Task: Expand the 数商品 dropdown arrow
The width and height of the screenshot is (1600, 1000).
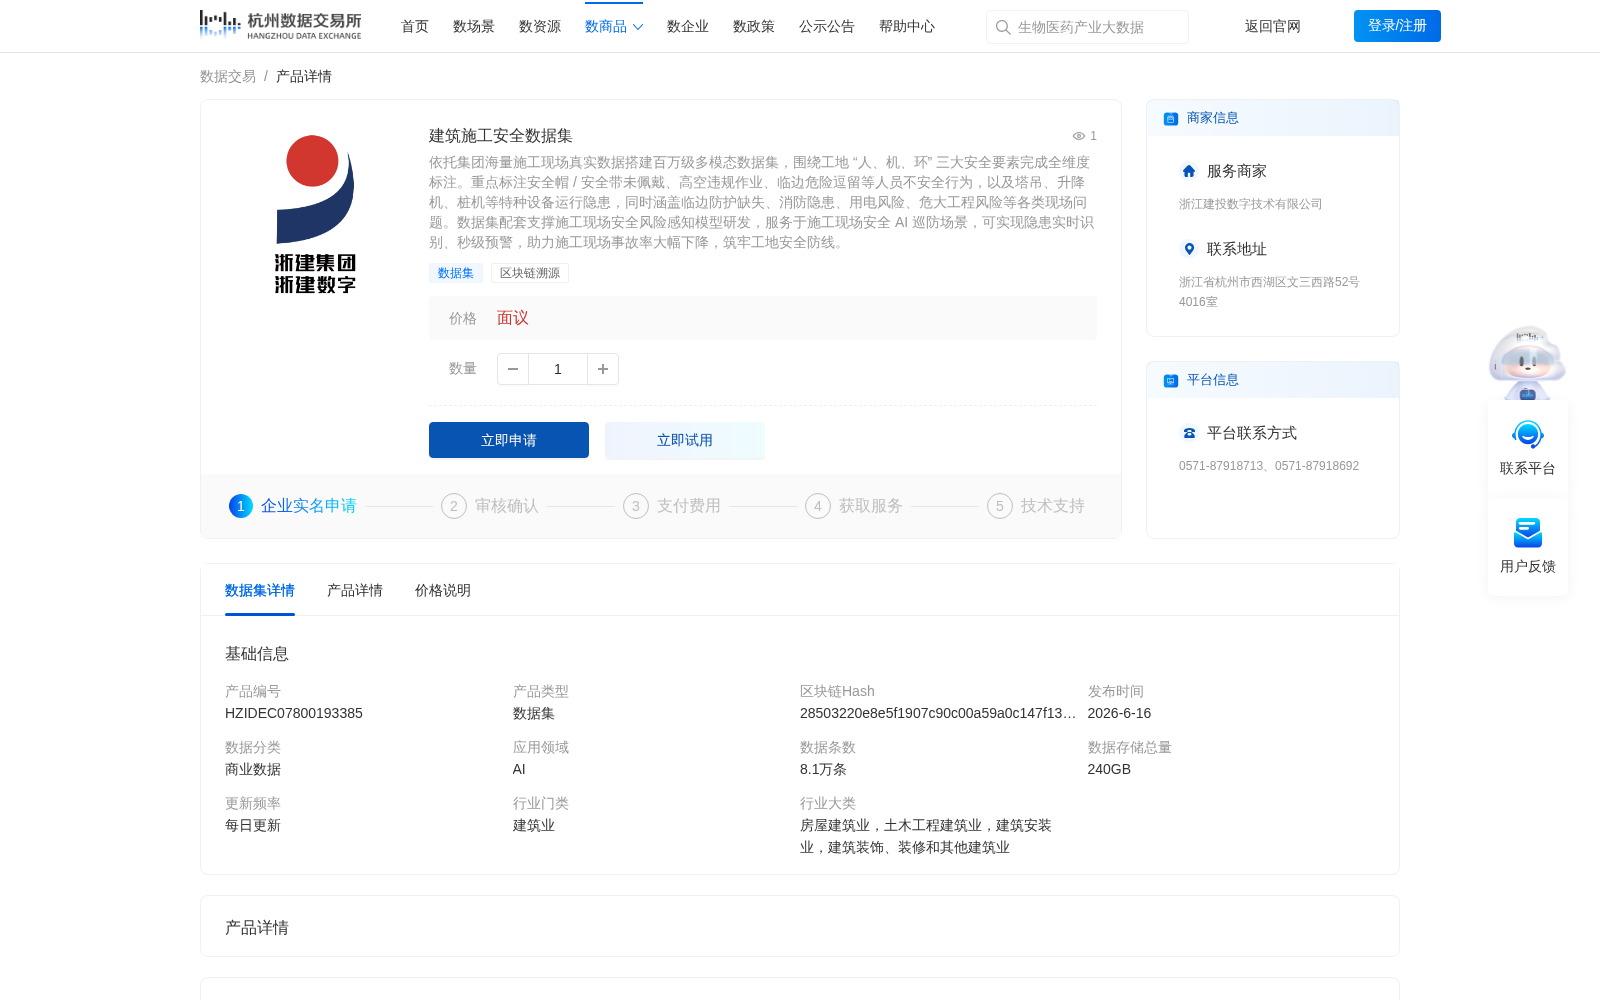Action: coord(638,27)
